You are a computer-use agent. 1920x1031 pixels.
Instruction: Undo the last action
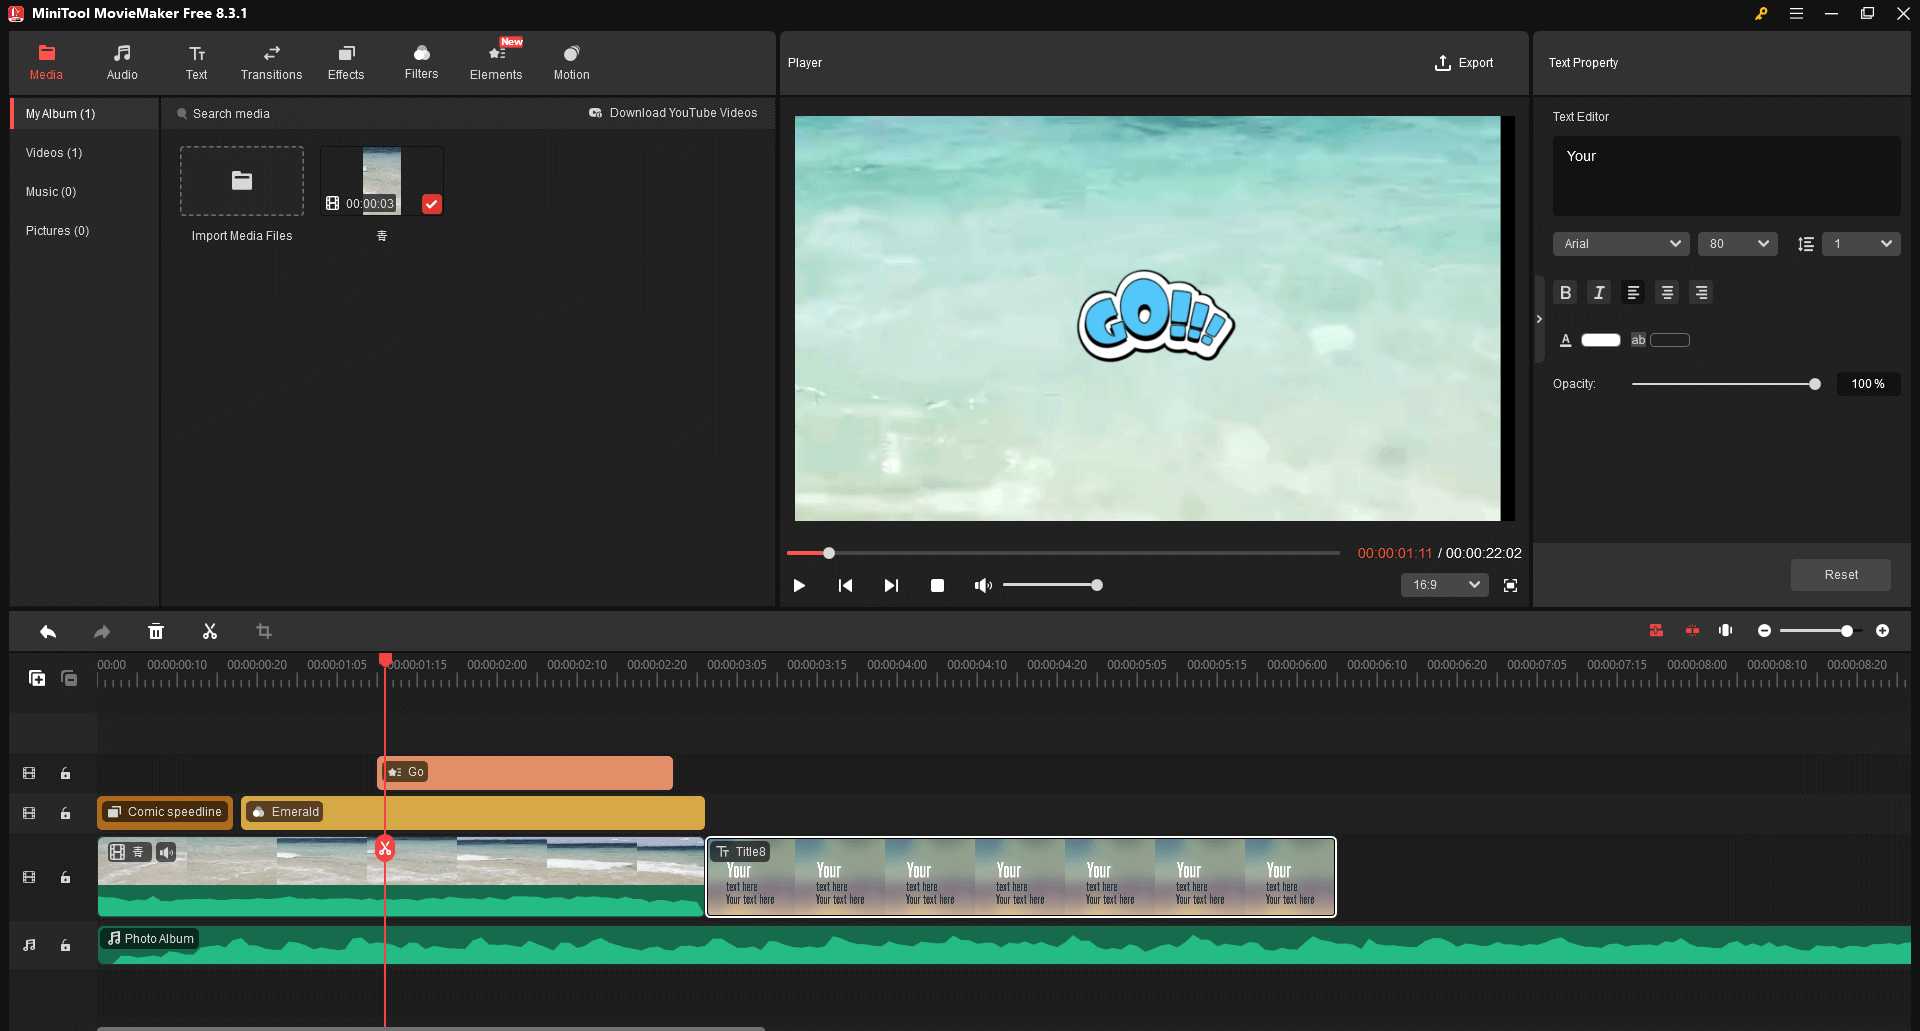[x=47, y=631]
